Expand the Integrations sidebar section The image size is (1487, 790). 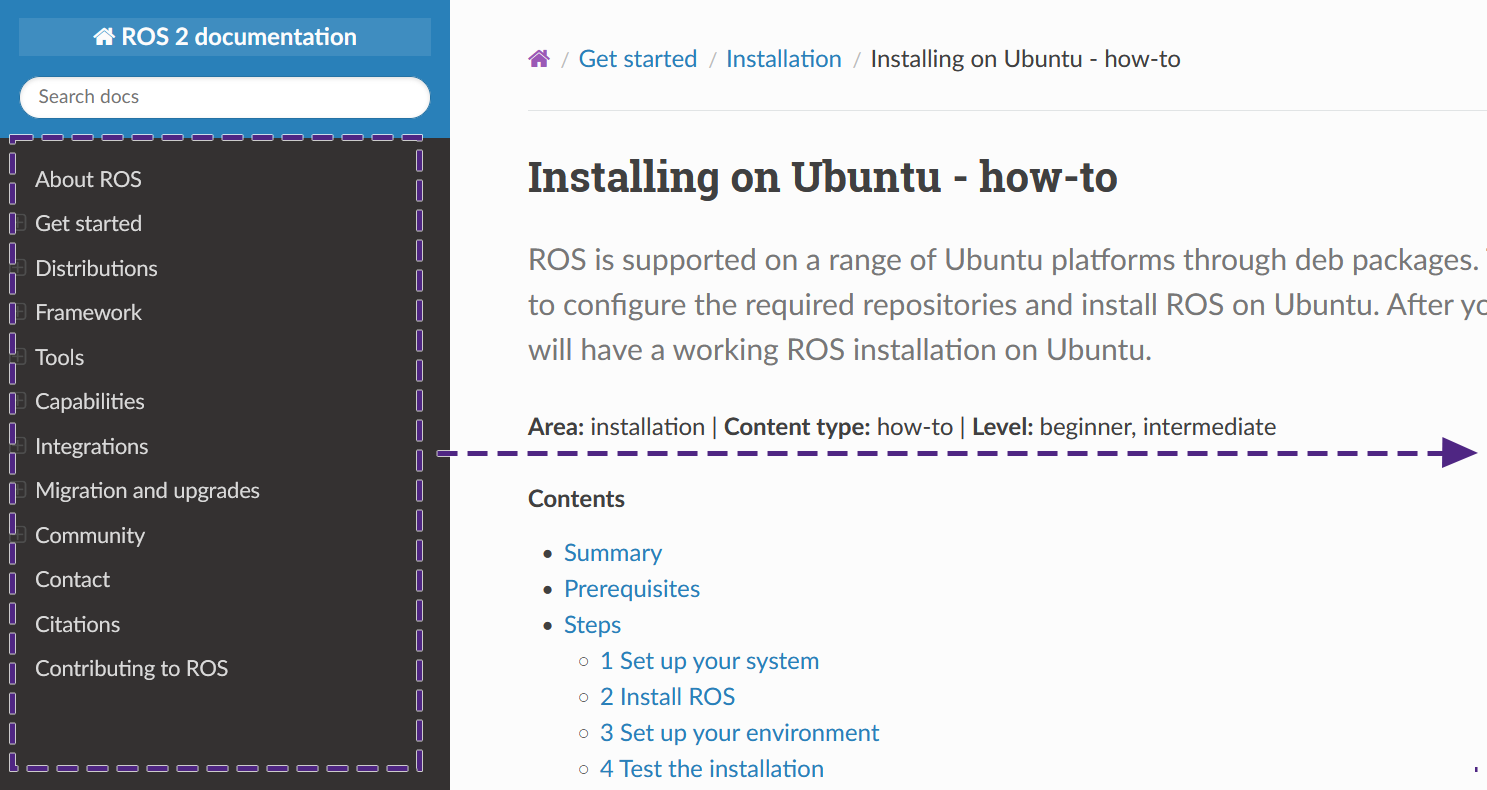[x=19, y=446]
